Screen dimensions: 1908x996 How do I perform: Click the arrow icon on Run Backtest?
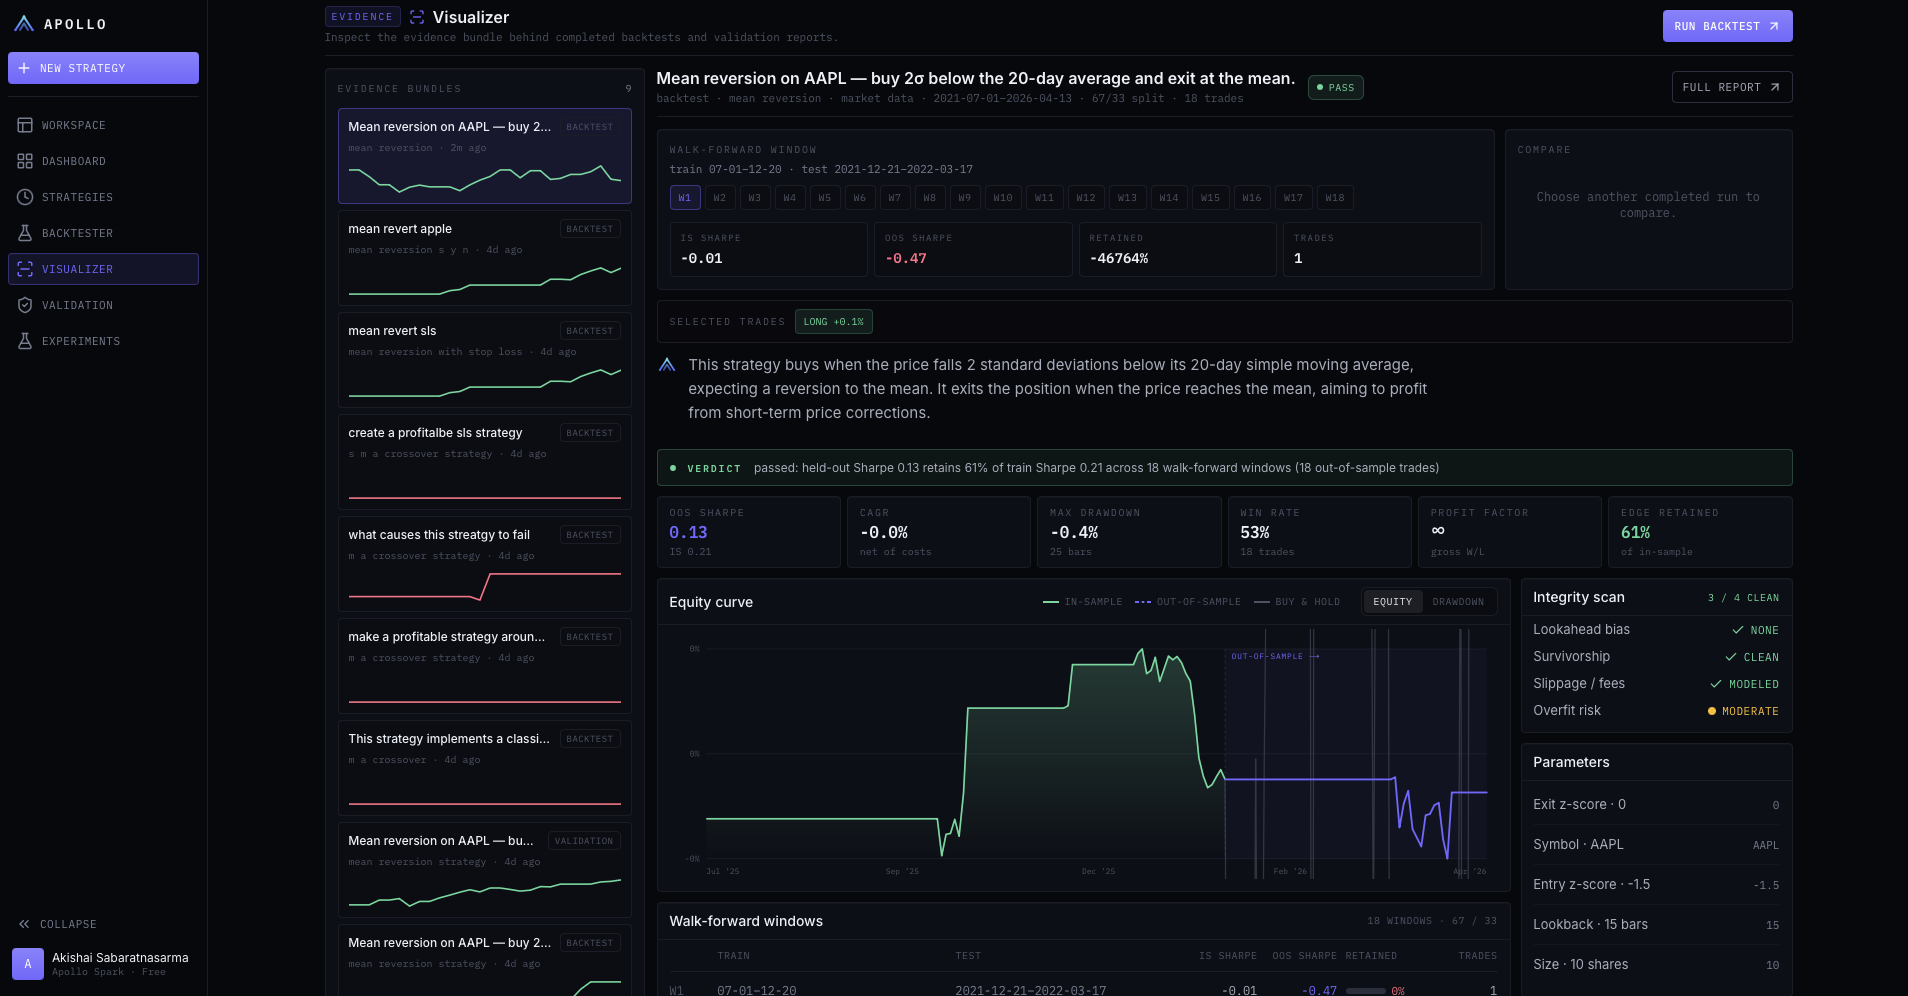click(x=1774, y=26)
